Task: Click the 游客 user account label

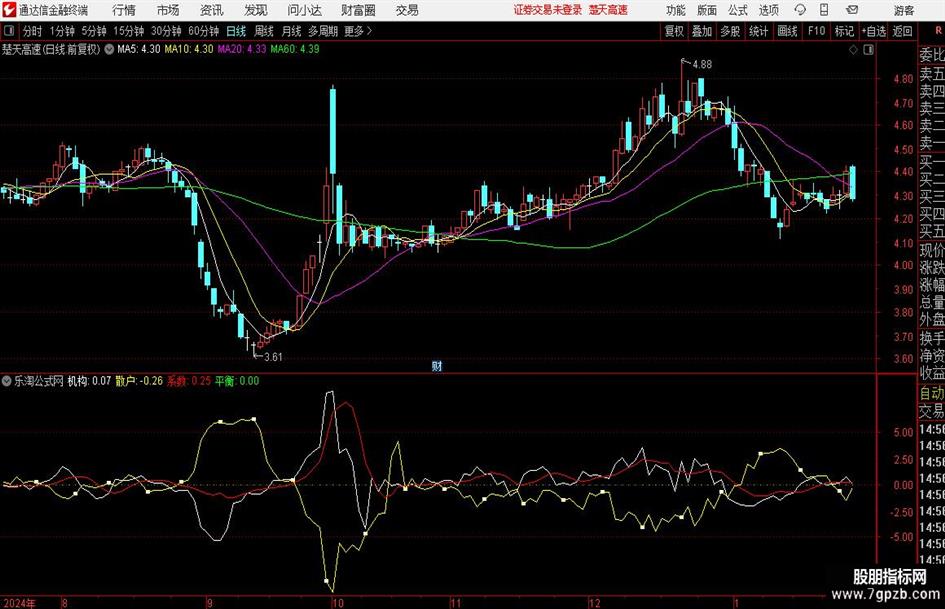Action: [x=904, y=10]
